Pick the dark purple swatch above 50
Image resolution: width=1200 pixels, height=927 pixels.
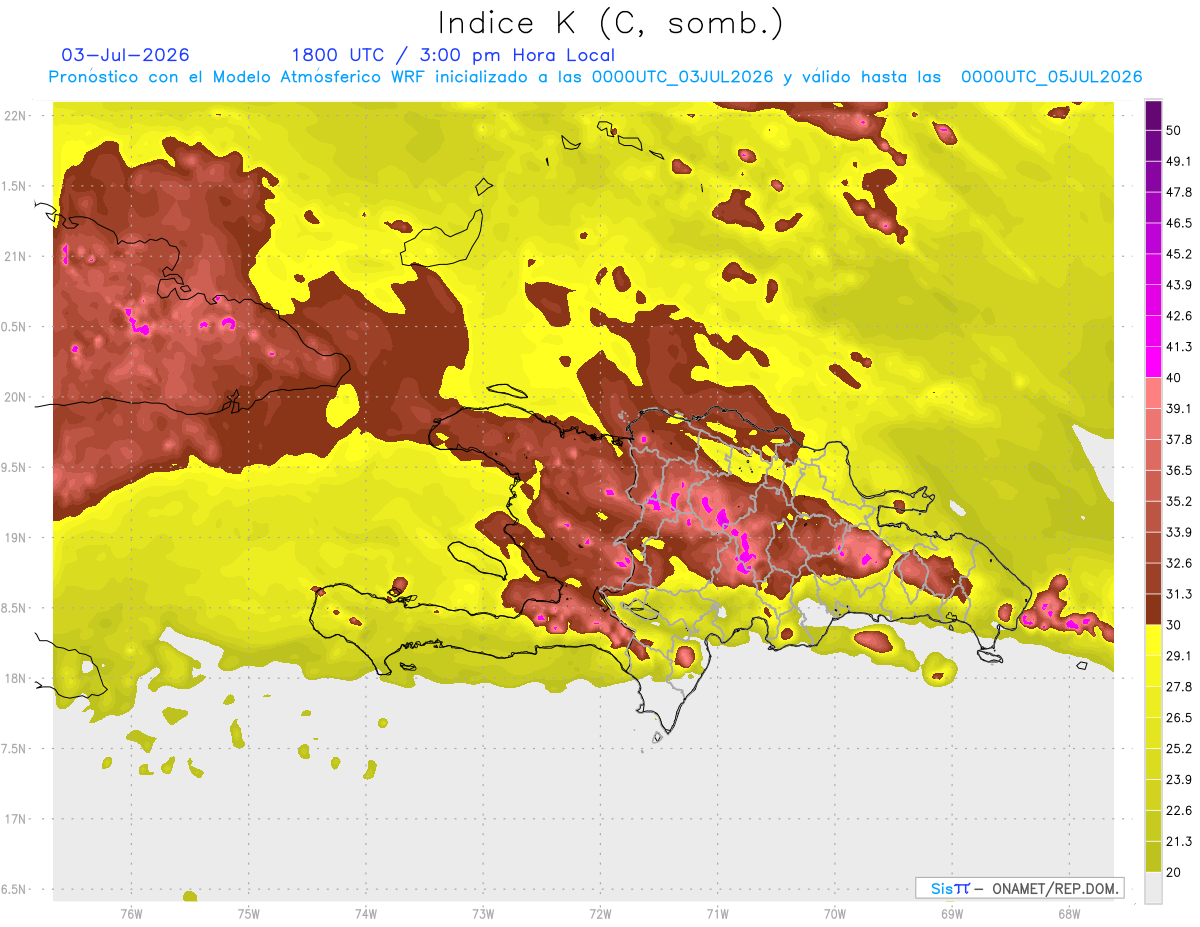(x=1153, y=116)
